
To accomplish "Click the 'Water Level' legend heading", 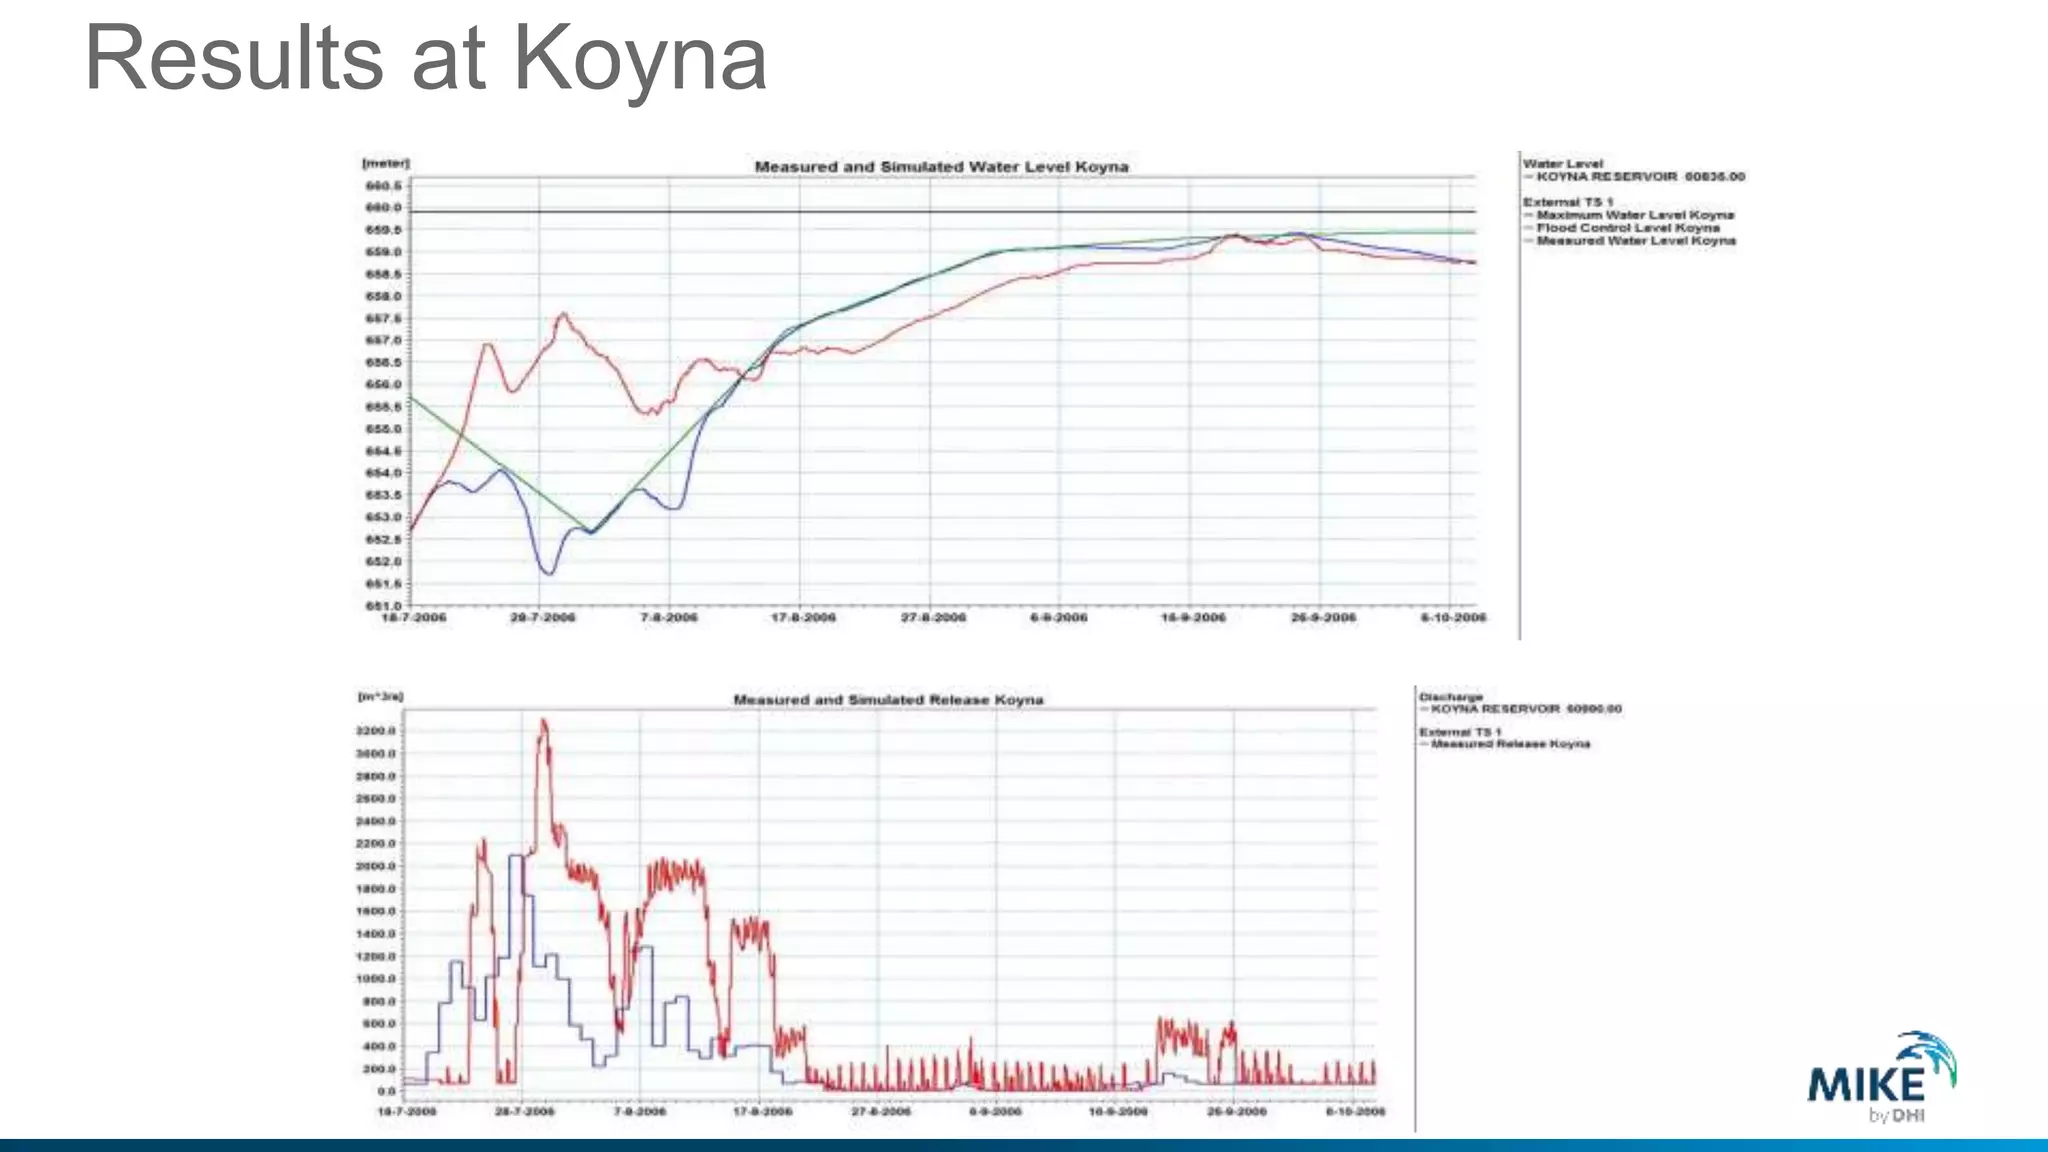I will [1562, 164].
